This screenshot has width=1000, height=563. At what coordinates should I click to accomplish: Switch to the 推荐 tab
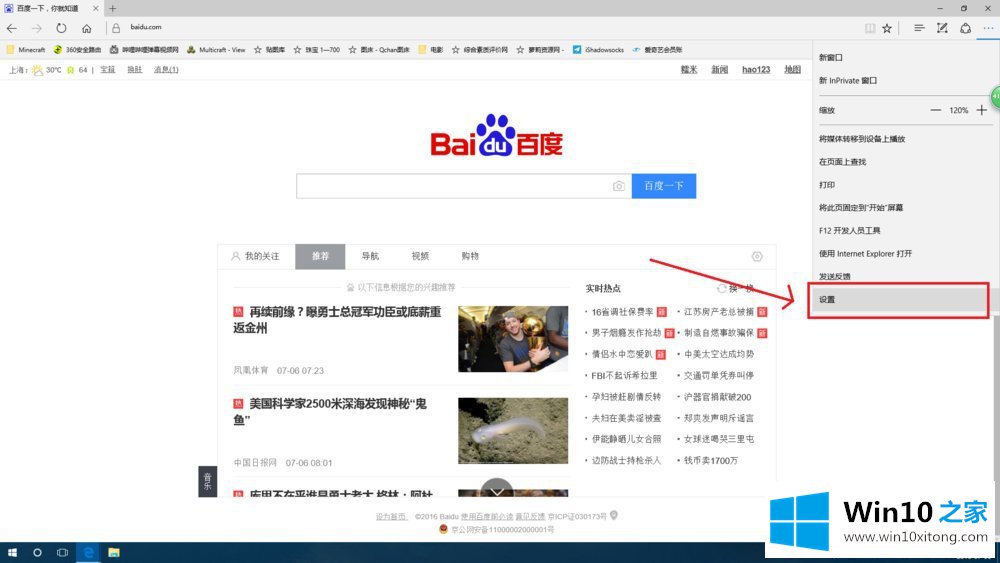[x=320, y=256]
